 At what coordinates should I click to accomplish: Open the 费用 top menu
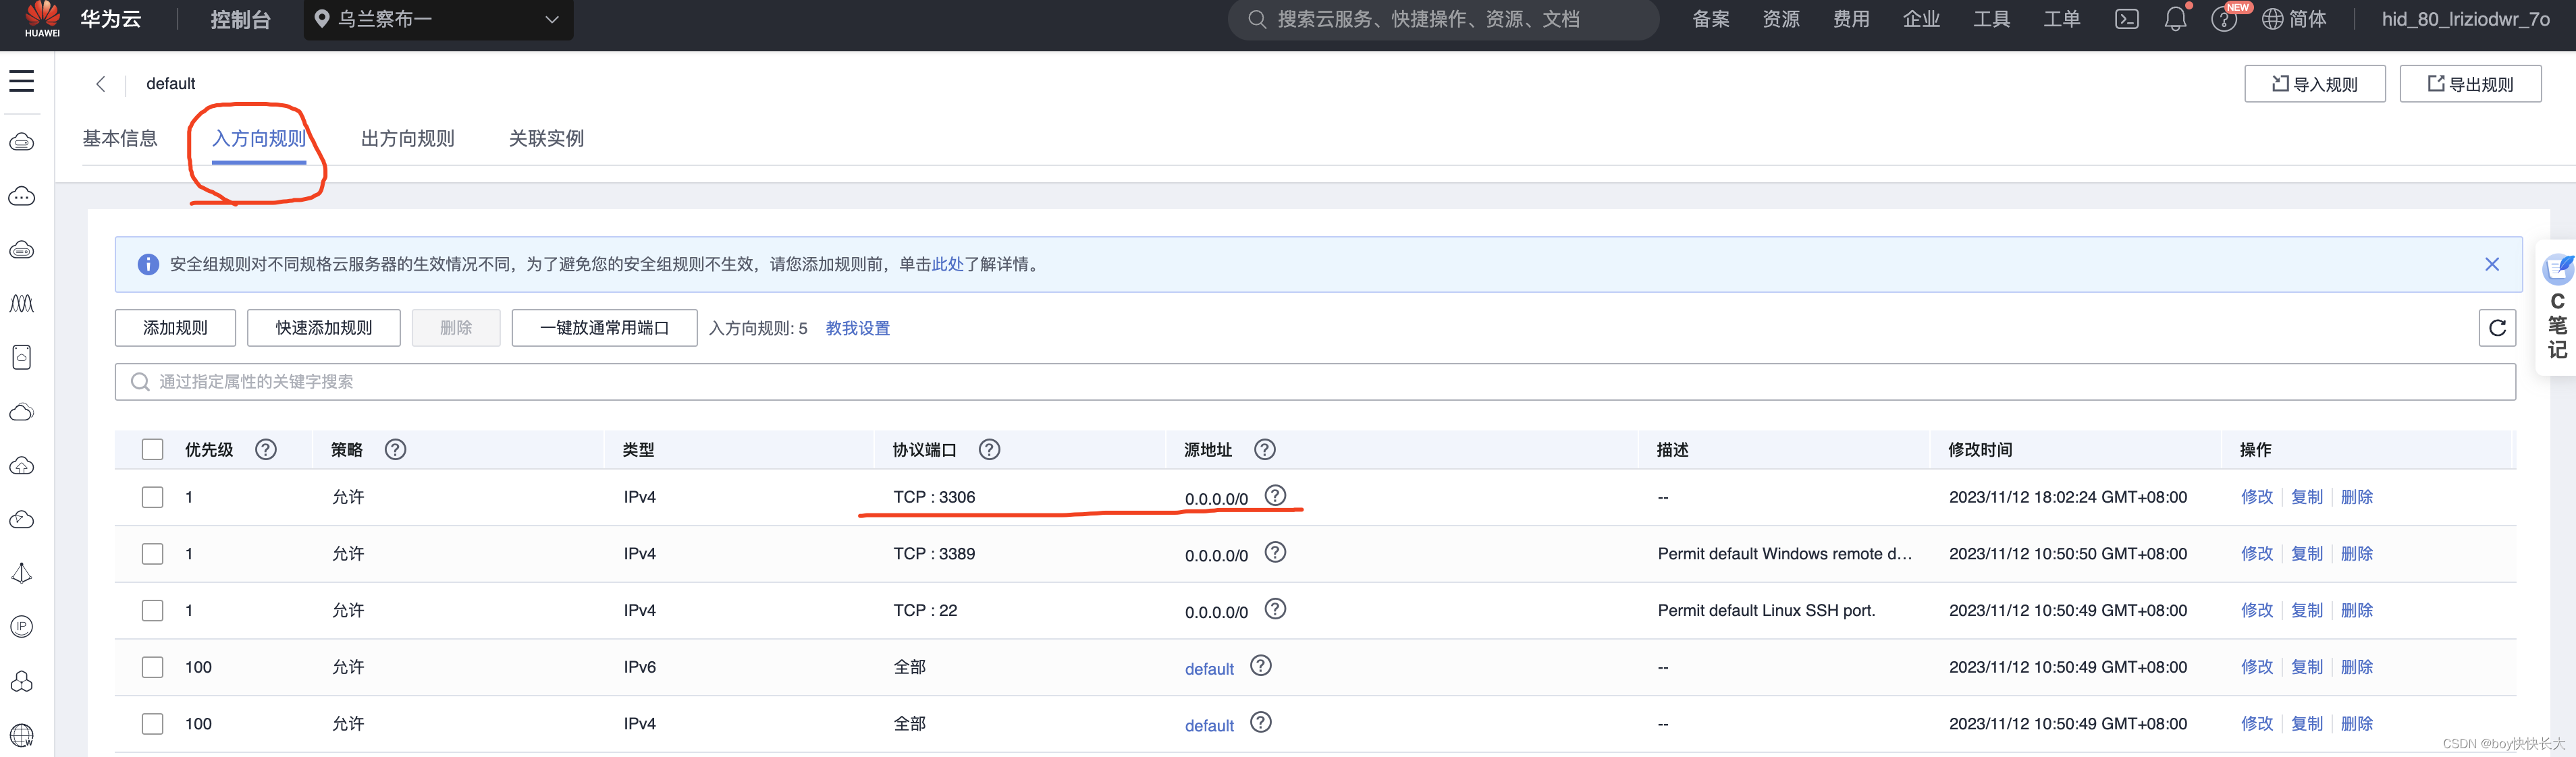coord(1851,19)
